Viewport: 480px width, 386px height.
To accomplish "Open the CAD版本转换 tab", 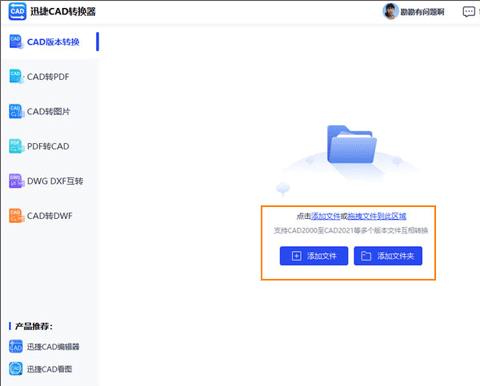I will click(x=50, y=42).
